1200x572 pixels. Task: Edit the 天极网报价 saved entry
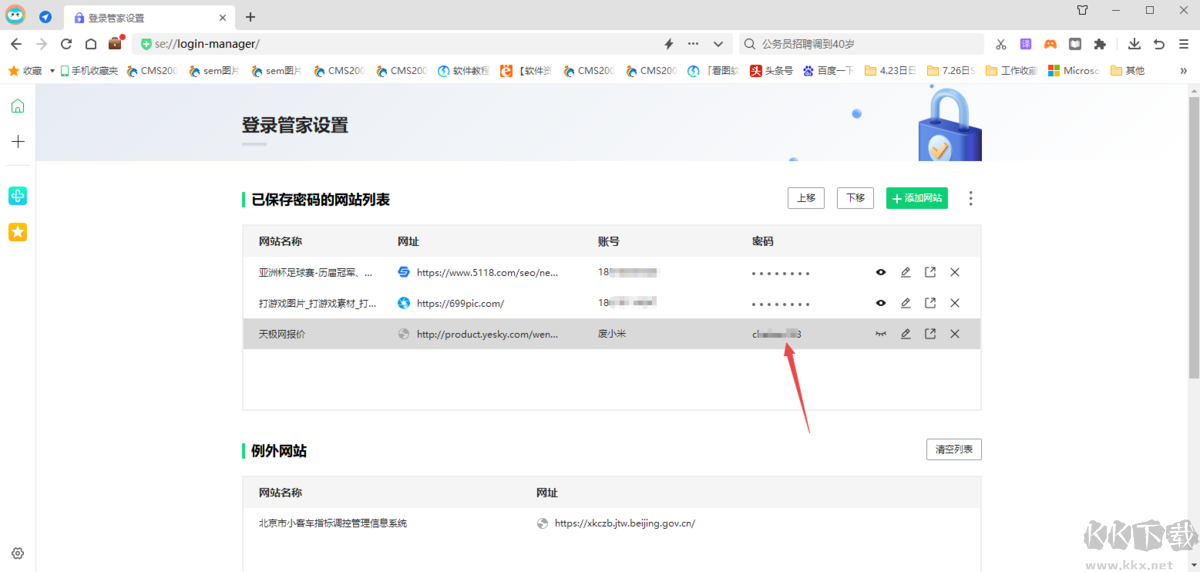point(906,334)
